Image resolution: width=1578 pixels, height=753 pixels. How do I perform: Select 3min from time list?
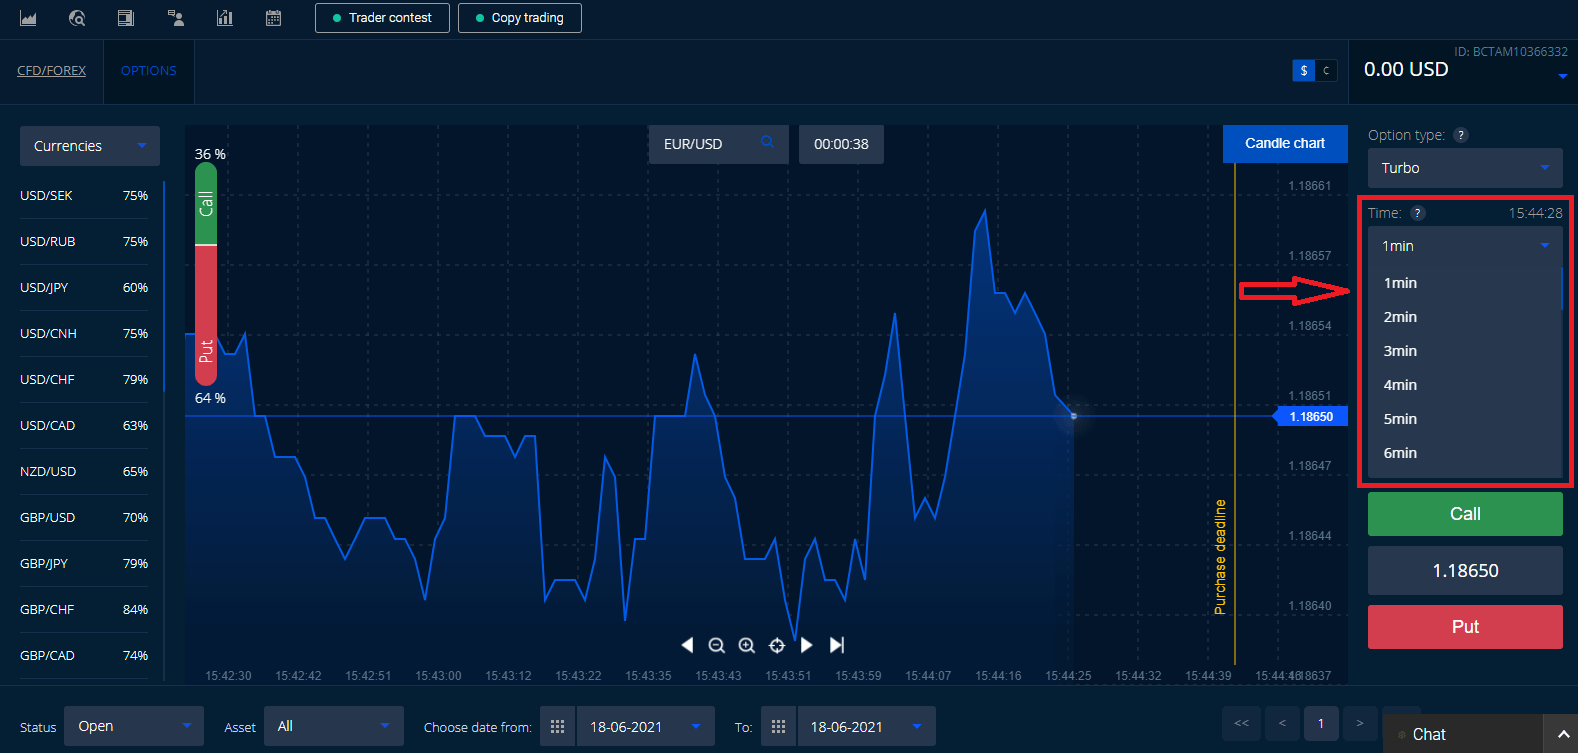pos(1464,351)
